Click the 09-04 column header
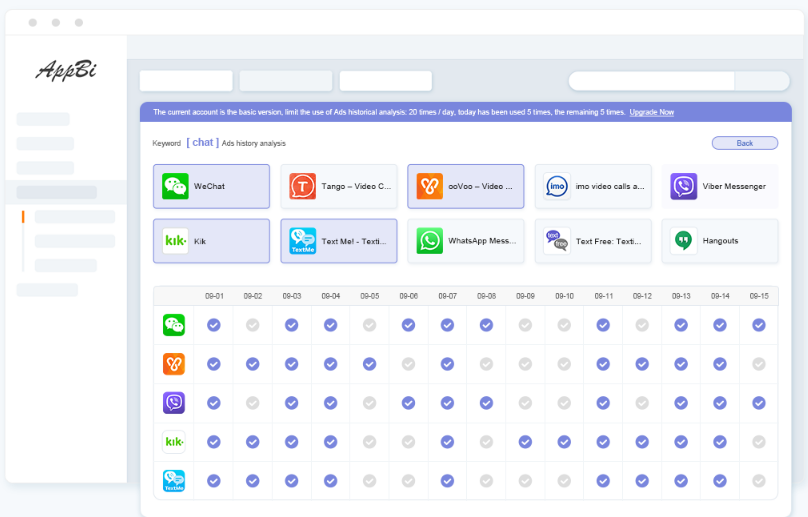Image resolution: width=808 pixels, height=517 pixels. [x=330, y=296]
